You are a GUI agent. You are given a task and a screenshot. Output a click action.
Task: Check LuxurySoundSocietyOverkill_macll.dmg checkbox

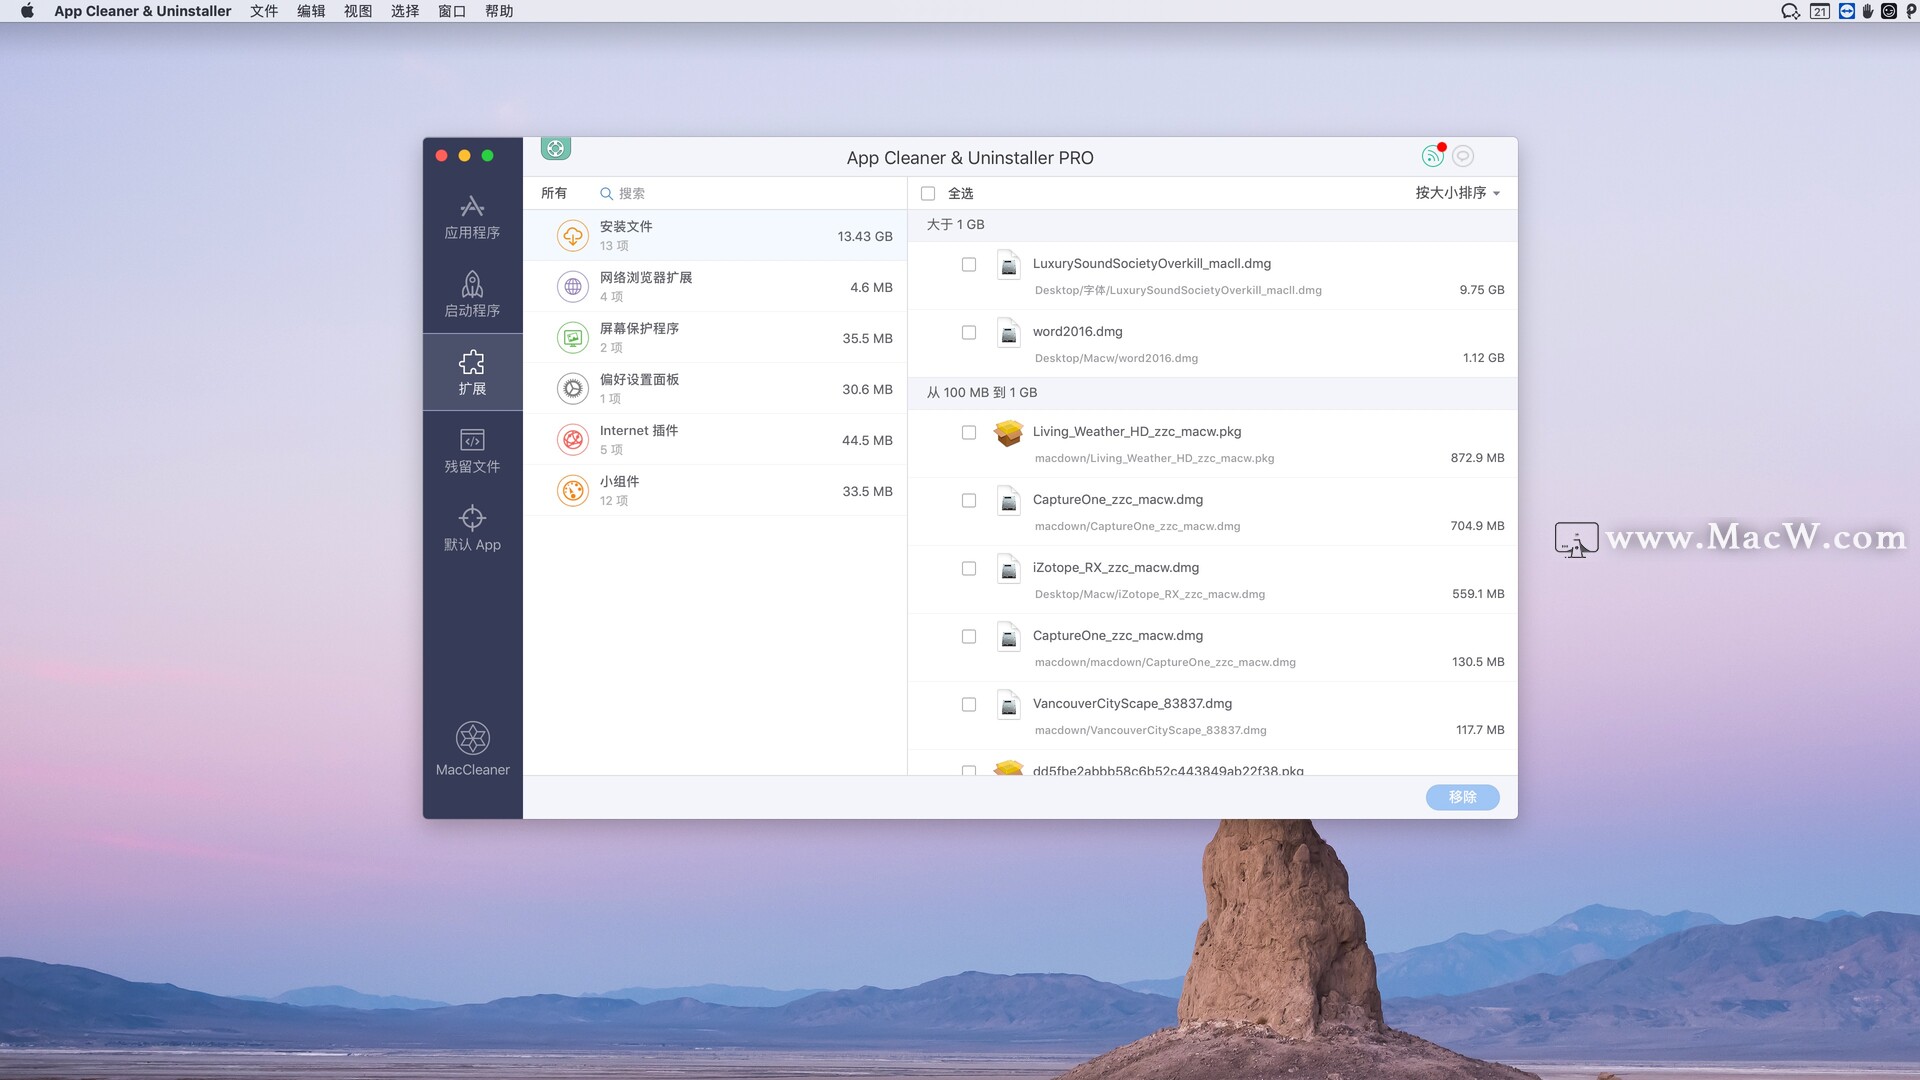pos(969,265)
